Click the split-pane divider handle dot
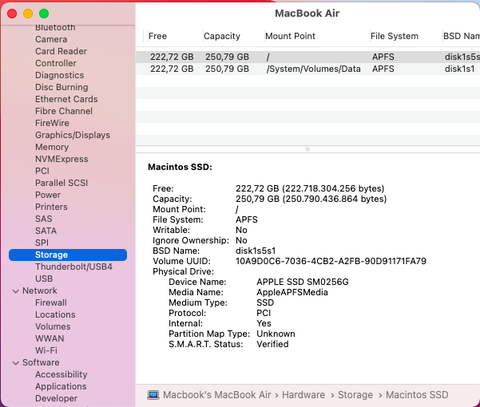This screenshot has height=407, width=480. click(308, 149)
